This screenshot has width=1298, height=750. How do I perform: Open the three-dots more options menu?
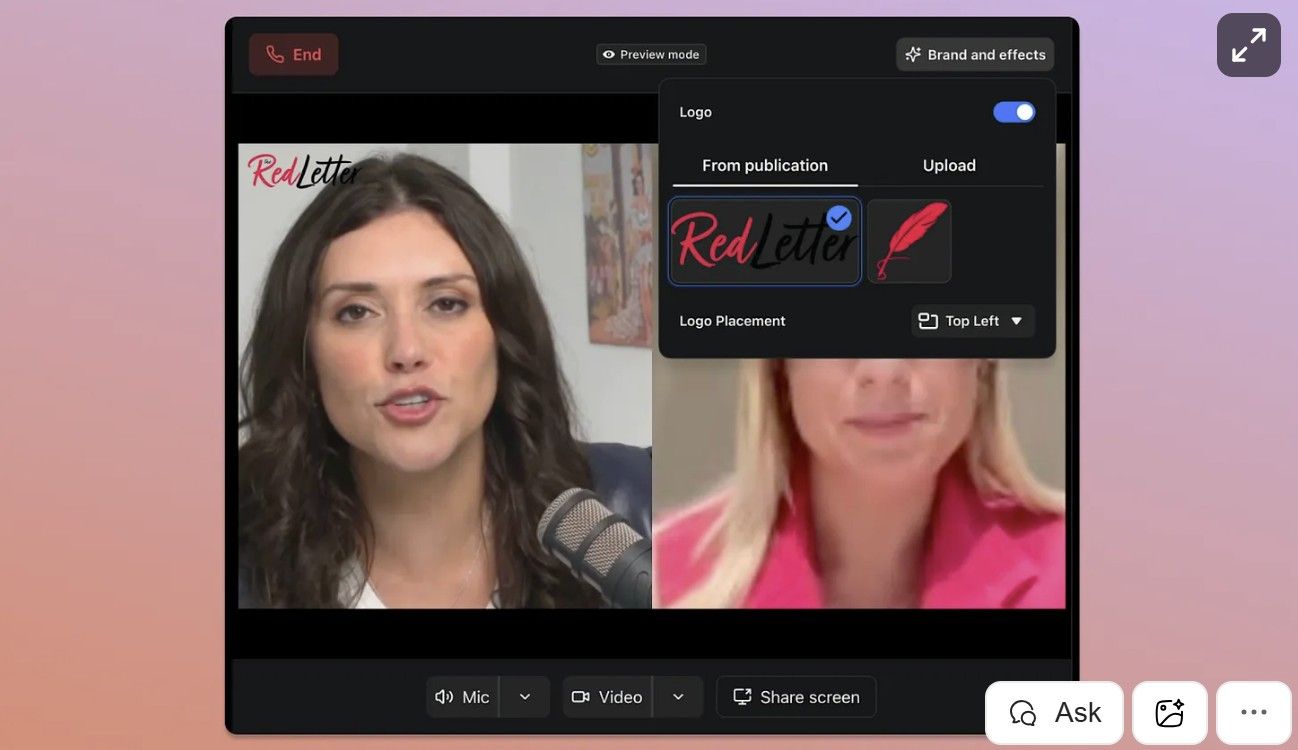point(1253,713)
